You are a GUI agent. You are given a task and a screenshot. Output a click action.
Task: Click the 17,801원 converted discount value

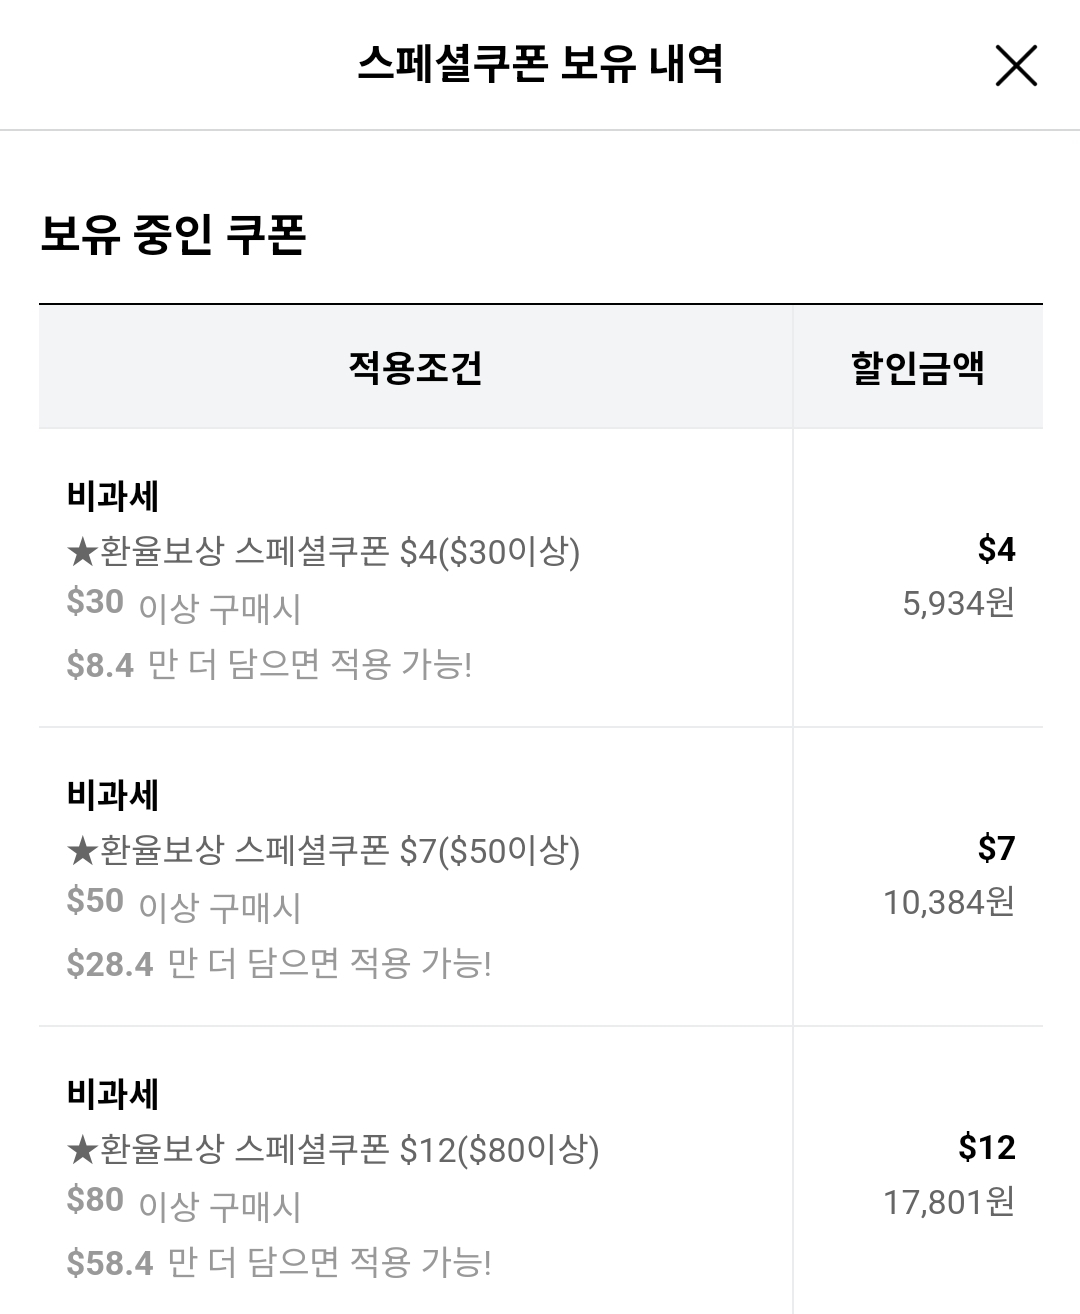tap(948, 1201)
